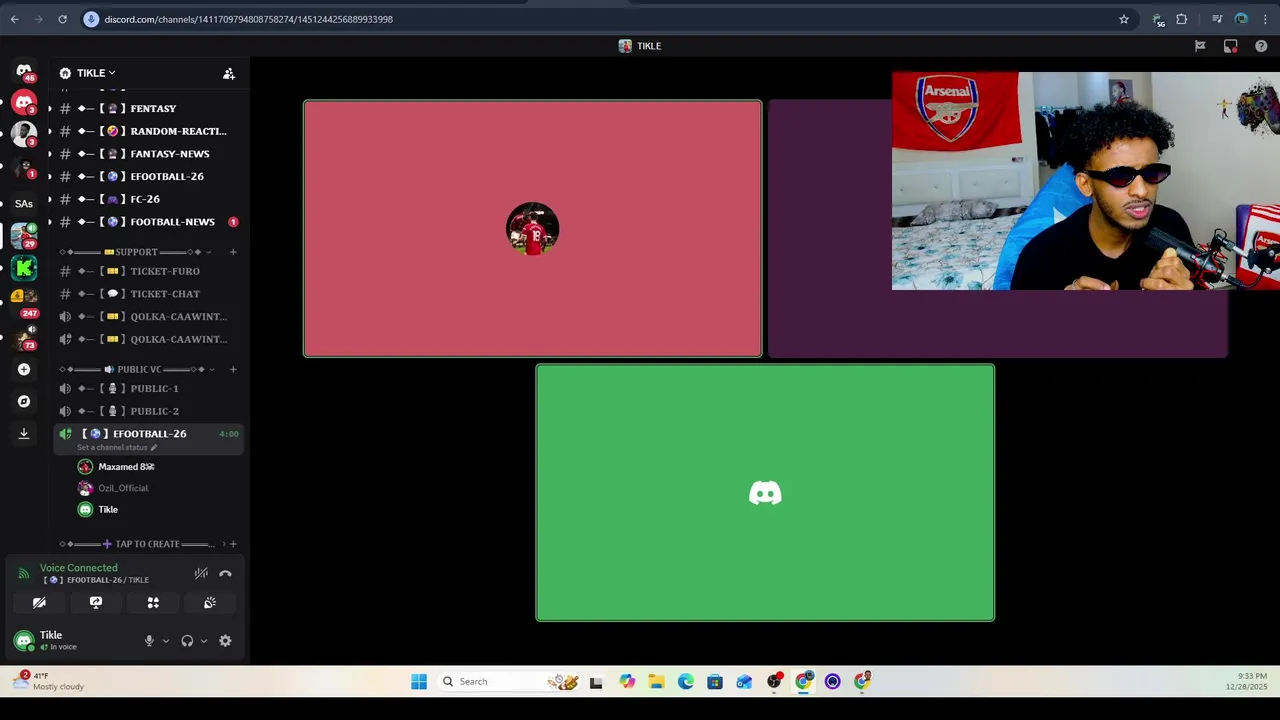Image resolution: width=1280 pixels, height=720 pixels.
Task: Mute microphone in user panel
Action: point(149,641)
